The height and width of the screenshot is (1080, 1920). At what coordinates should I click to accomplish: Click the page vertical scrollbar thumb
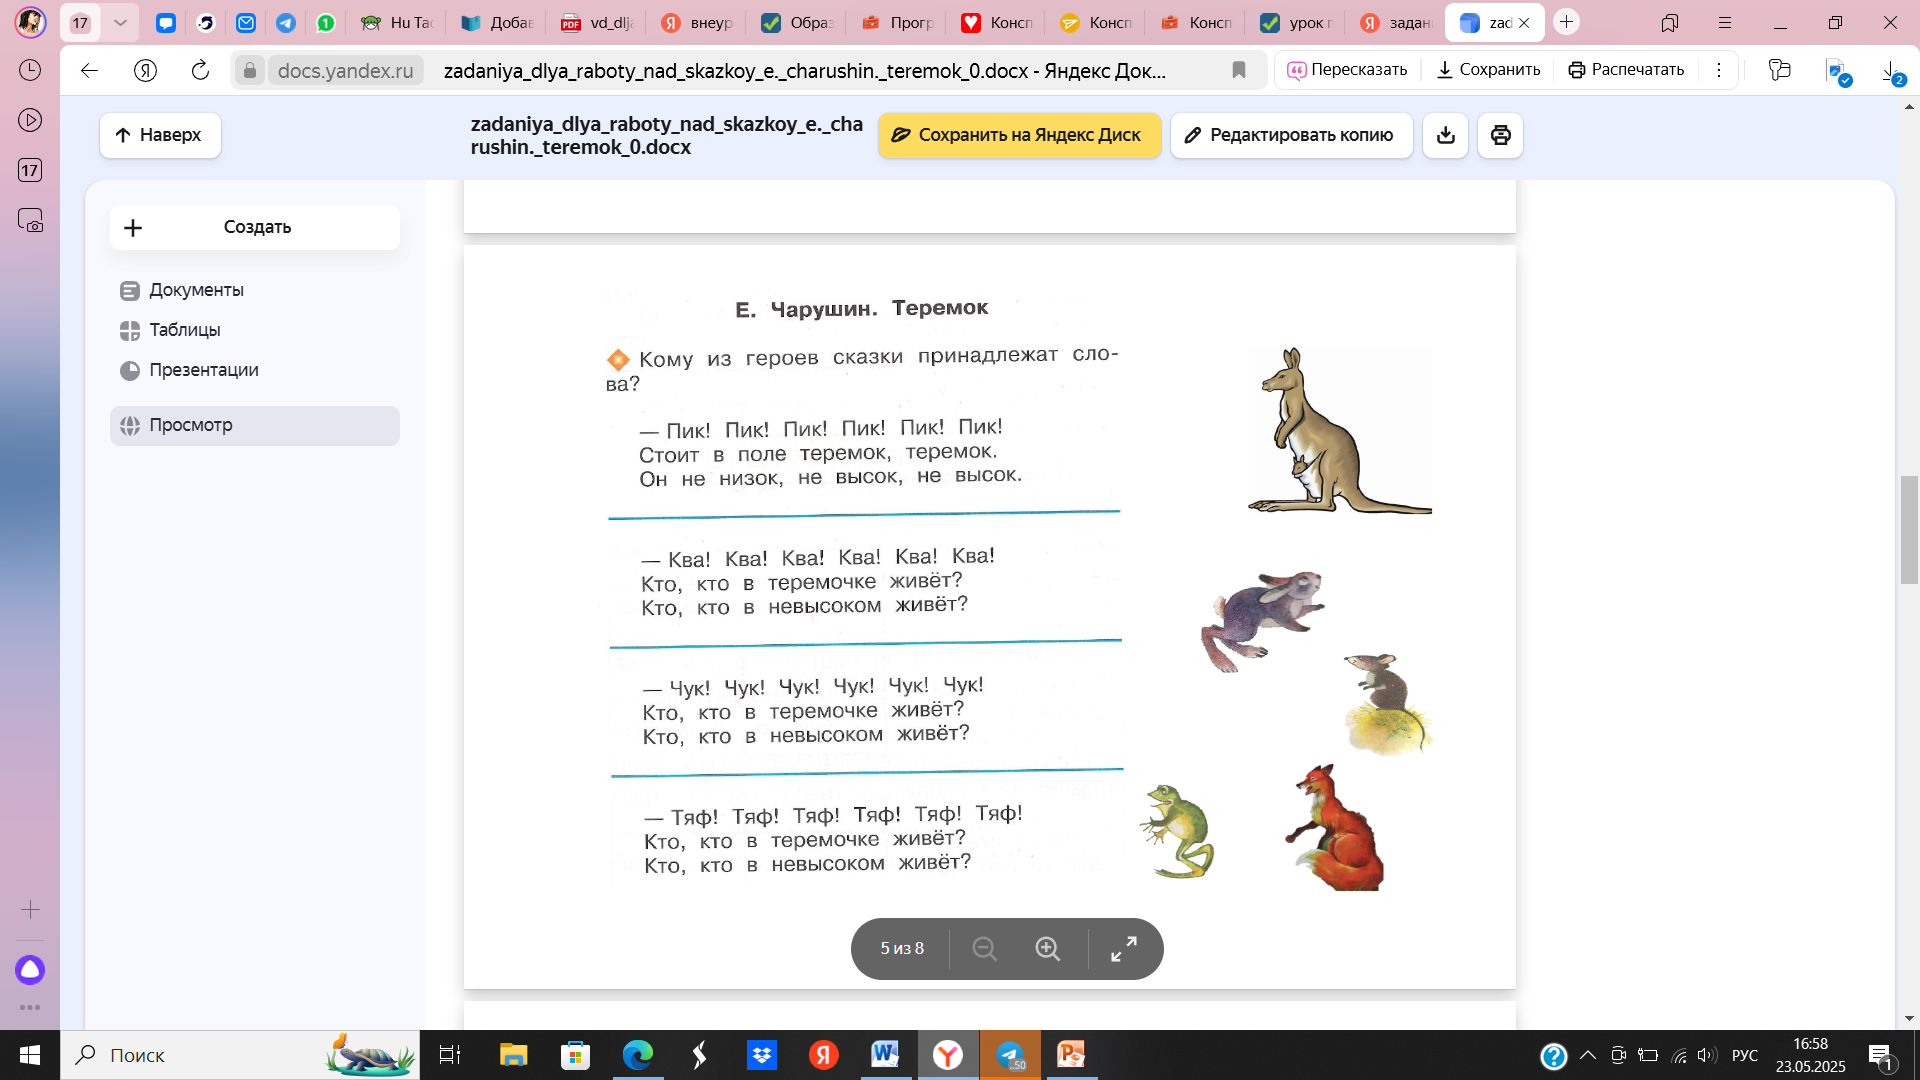tap(1909, 530)
